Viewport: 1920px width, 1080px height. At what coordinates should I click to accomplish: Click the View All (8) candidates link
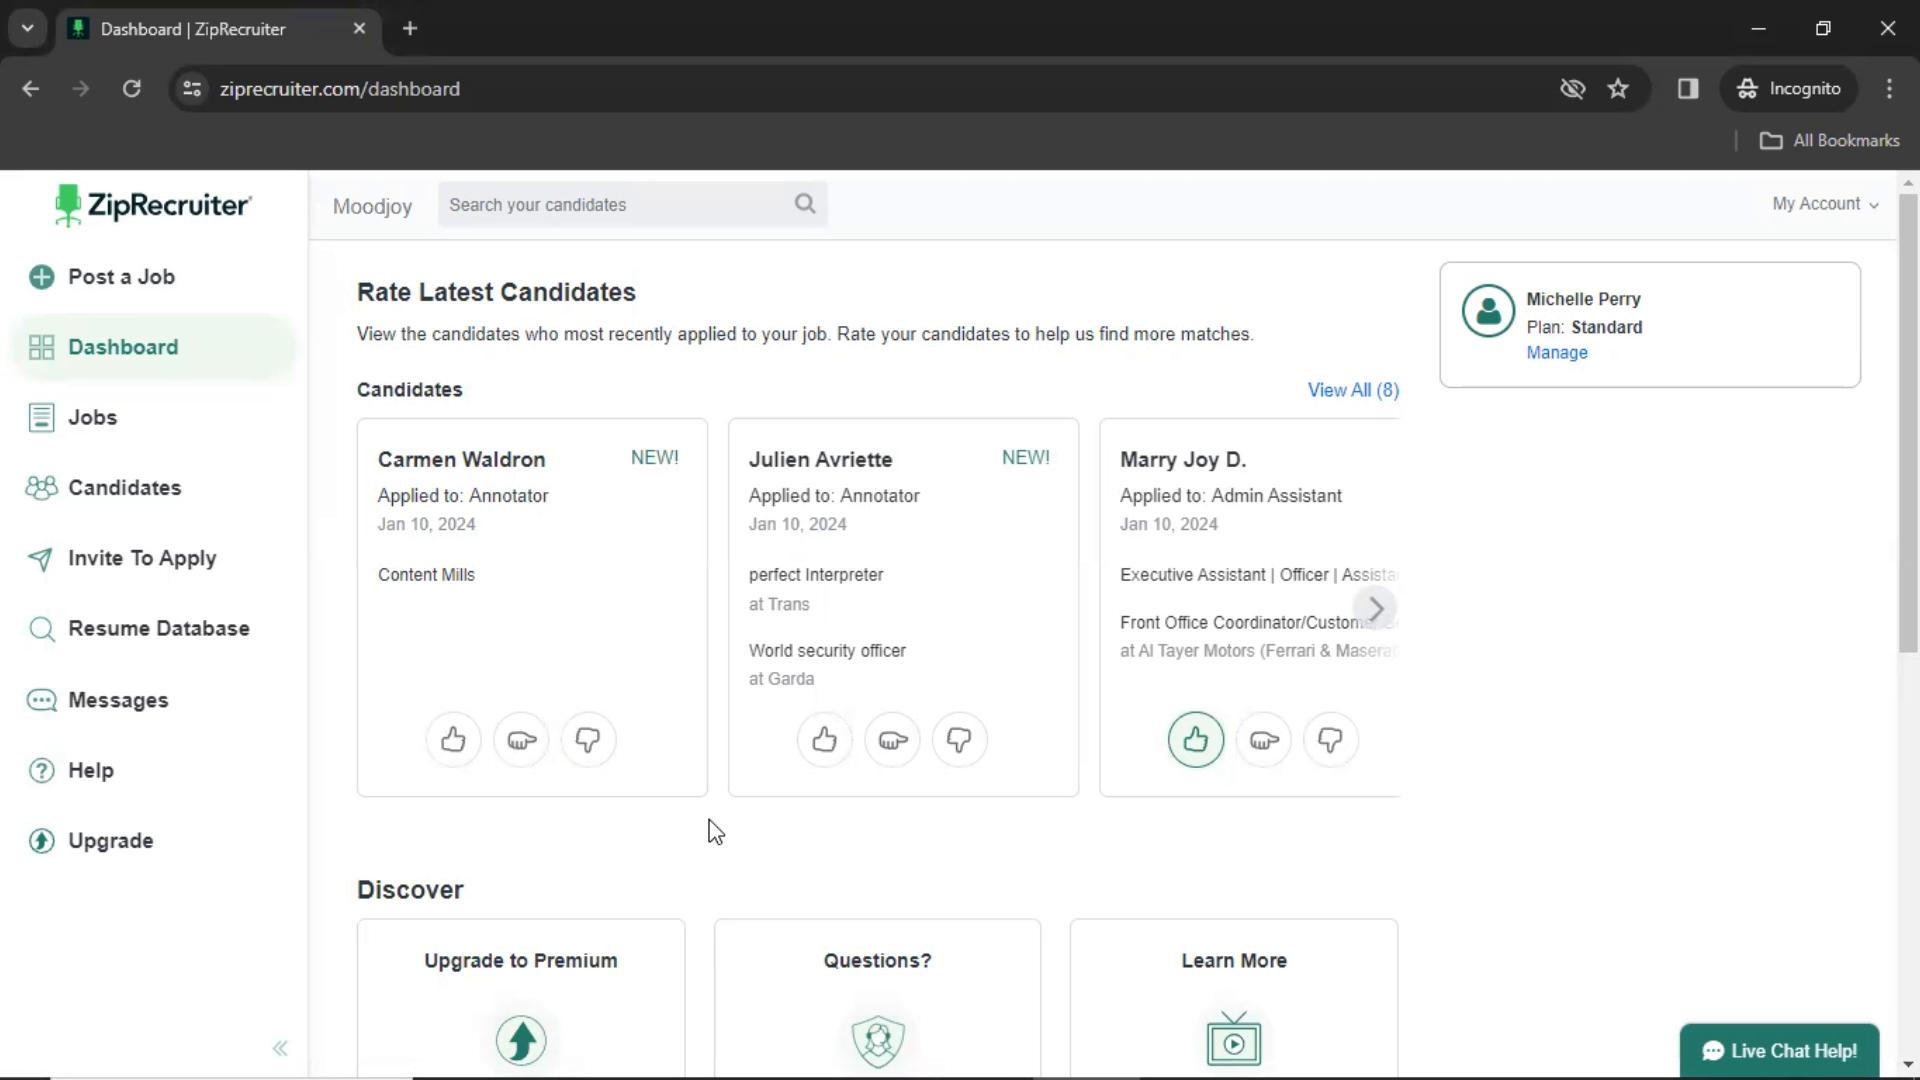click(x=1353, y=389)
